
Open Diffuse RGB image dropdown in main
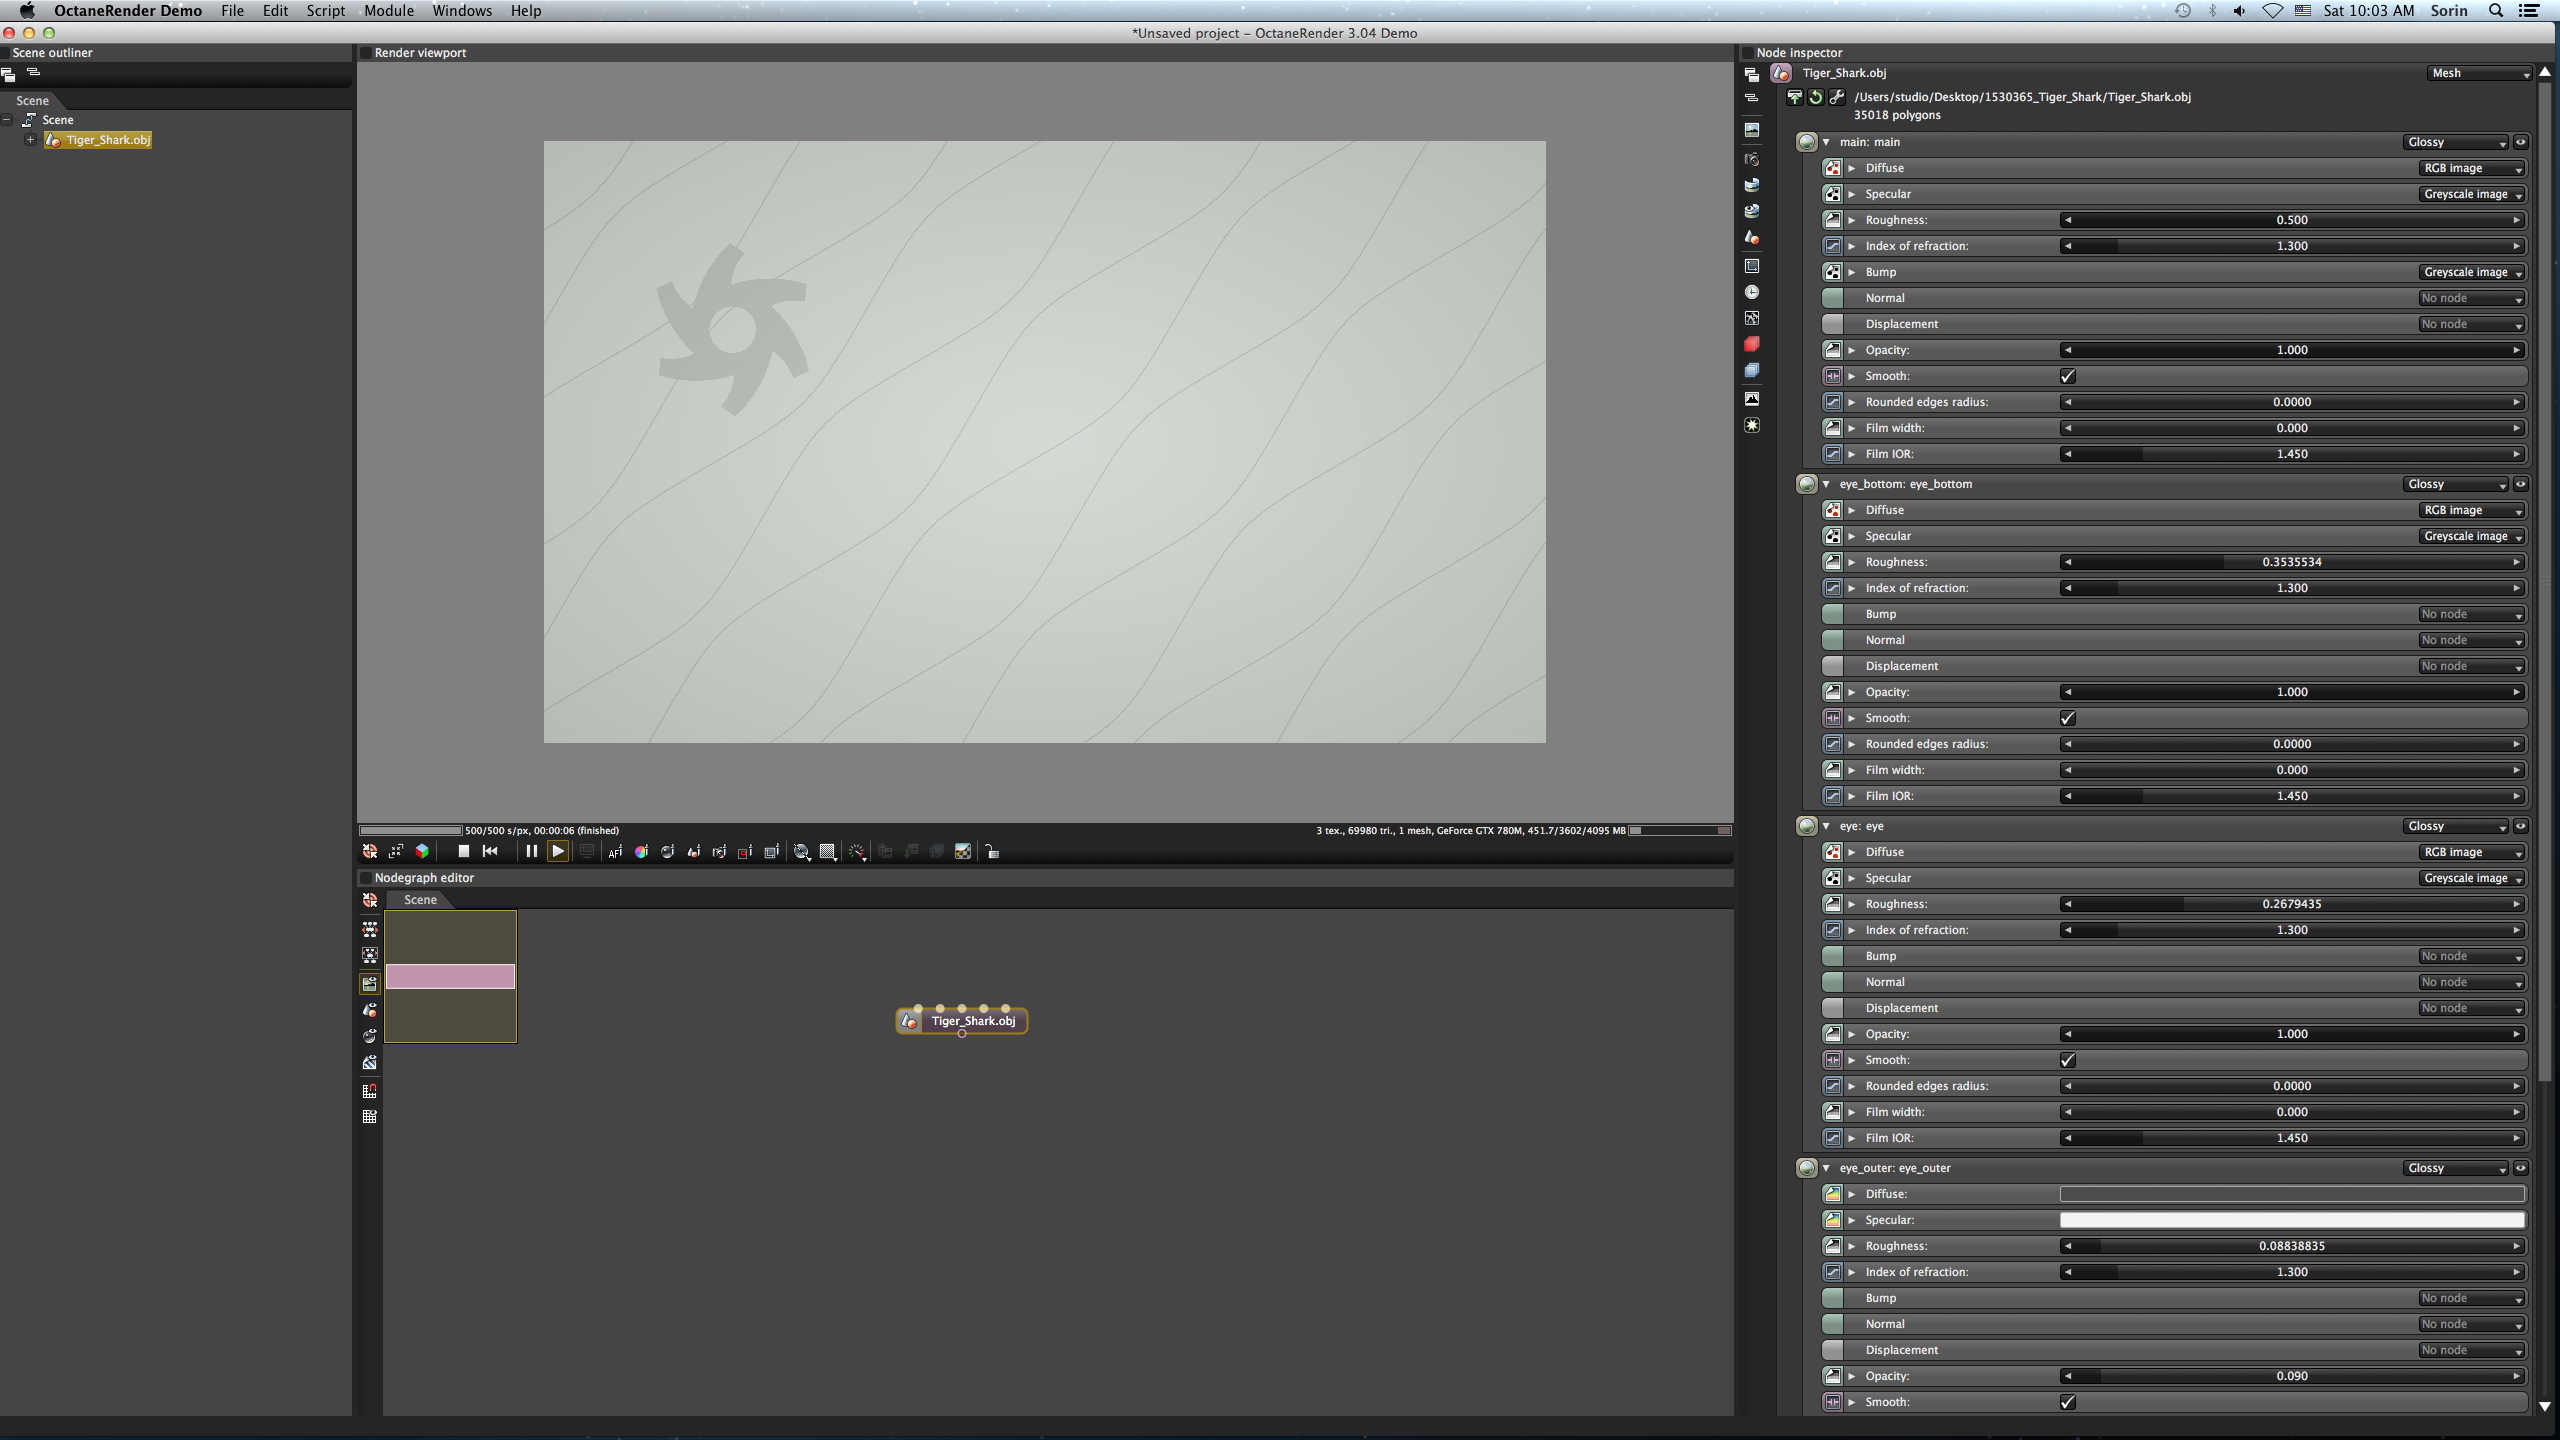2471,168
